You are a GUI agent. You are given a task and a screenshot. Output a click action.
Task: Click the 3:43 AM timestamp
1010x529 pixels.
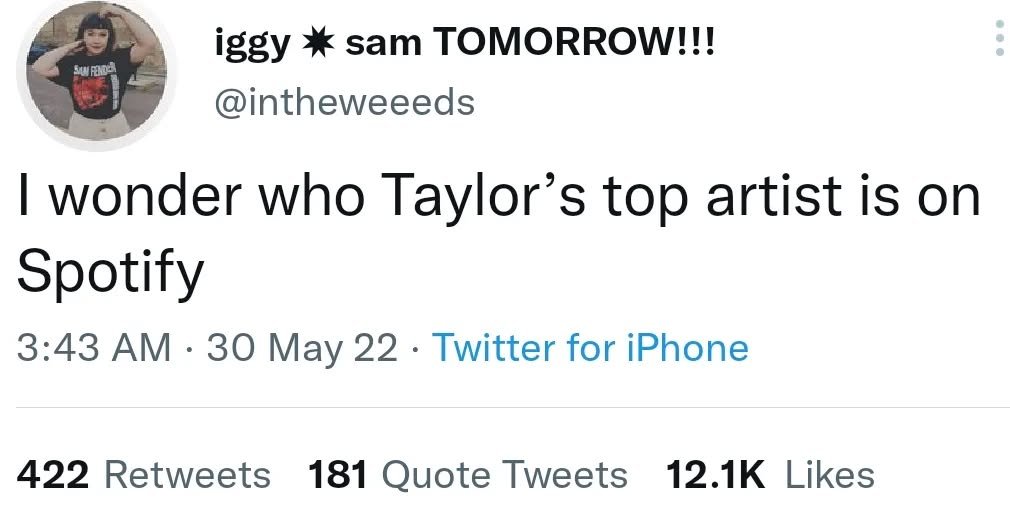pos(94,348)
